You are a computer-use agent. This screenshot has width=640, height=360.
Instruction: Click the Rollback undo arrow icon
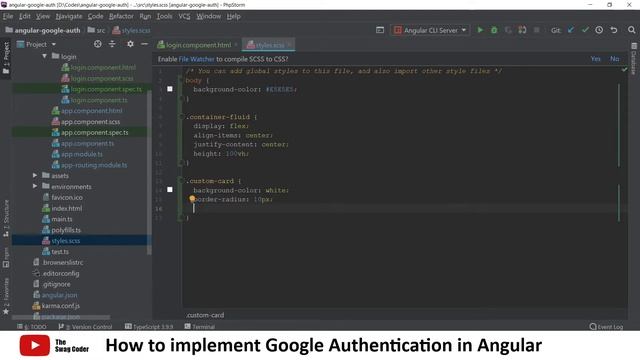[x=613, y=30]
